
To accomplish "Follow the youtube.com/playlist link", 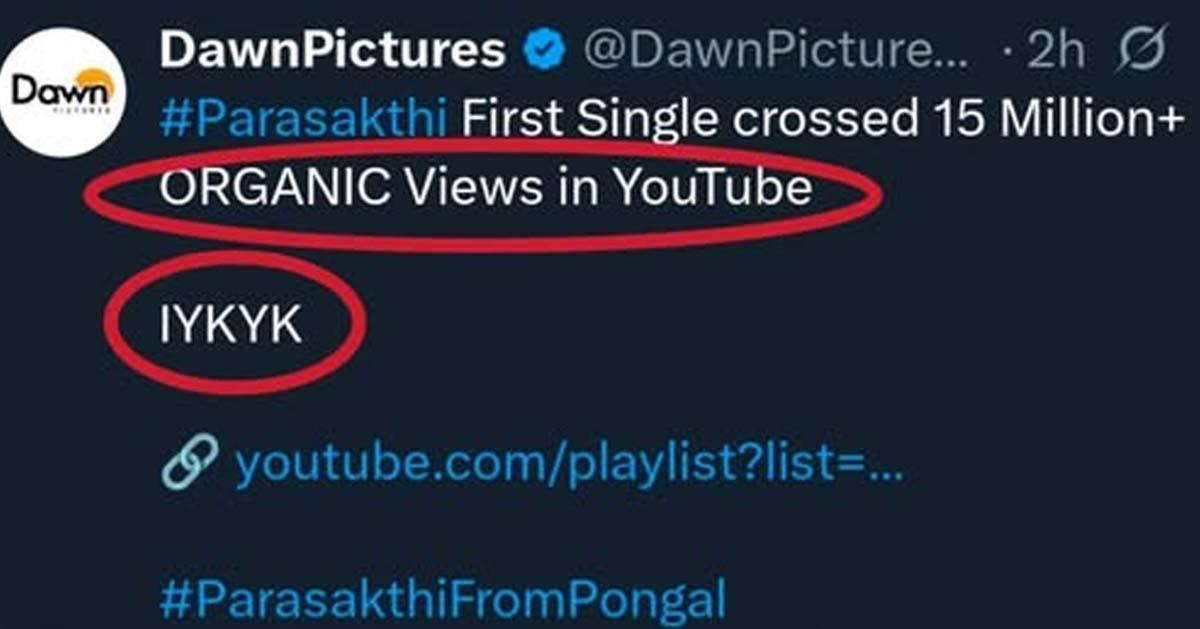I will coord(567,465).
